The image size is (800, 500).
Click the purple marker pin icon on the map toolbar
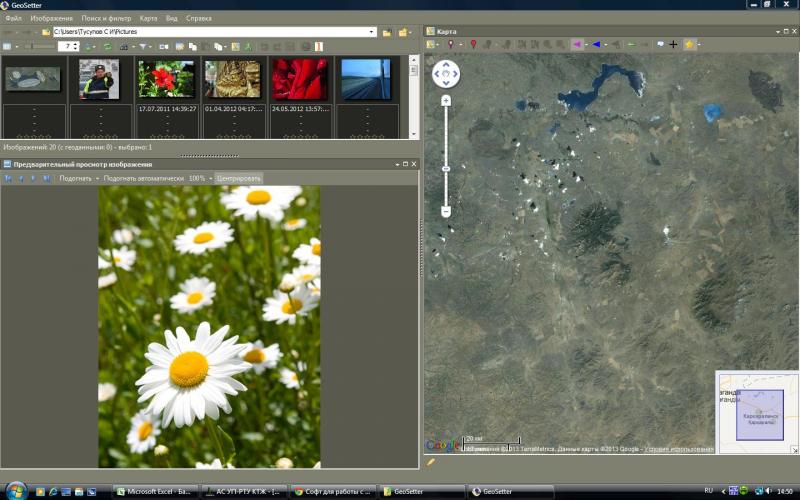451,44
